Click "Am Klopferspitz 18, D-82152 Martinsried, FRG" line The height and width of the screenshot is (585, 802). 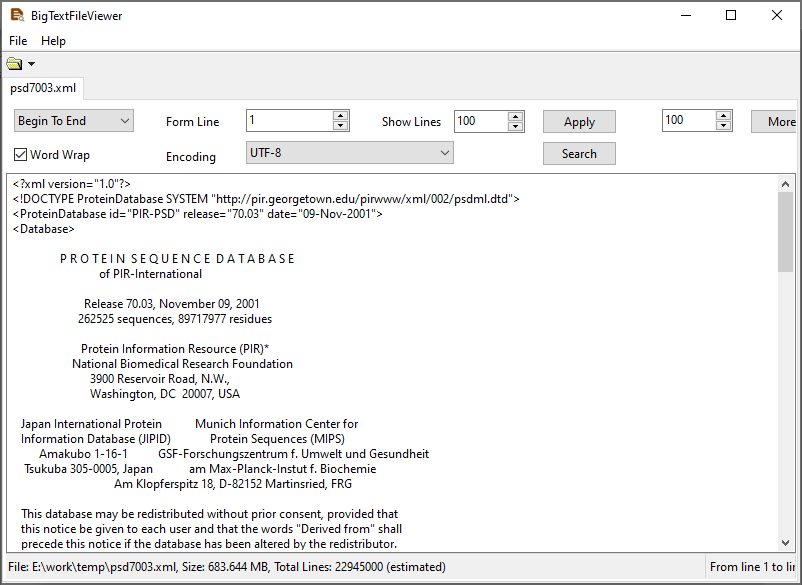[x=233, y=484]
